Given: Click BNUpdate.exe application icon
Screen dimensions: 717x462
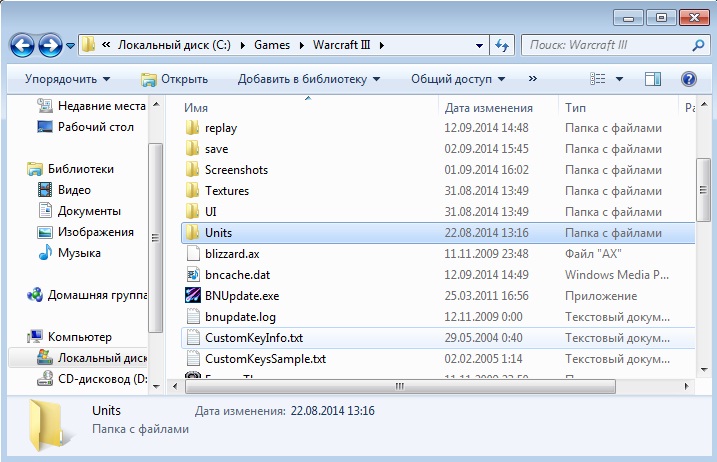Looking at the screenshot, I should [x=193, y=295].
